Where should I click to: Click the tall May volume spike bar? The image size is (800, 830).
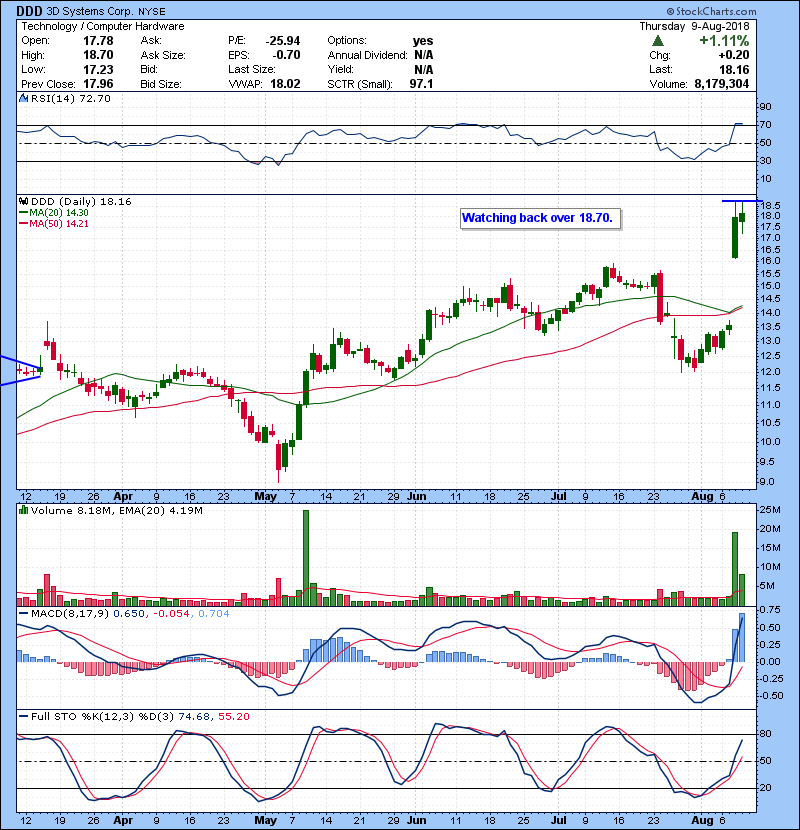click(305, 558)
